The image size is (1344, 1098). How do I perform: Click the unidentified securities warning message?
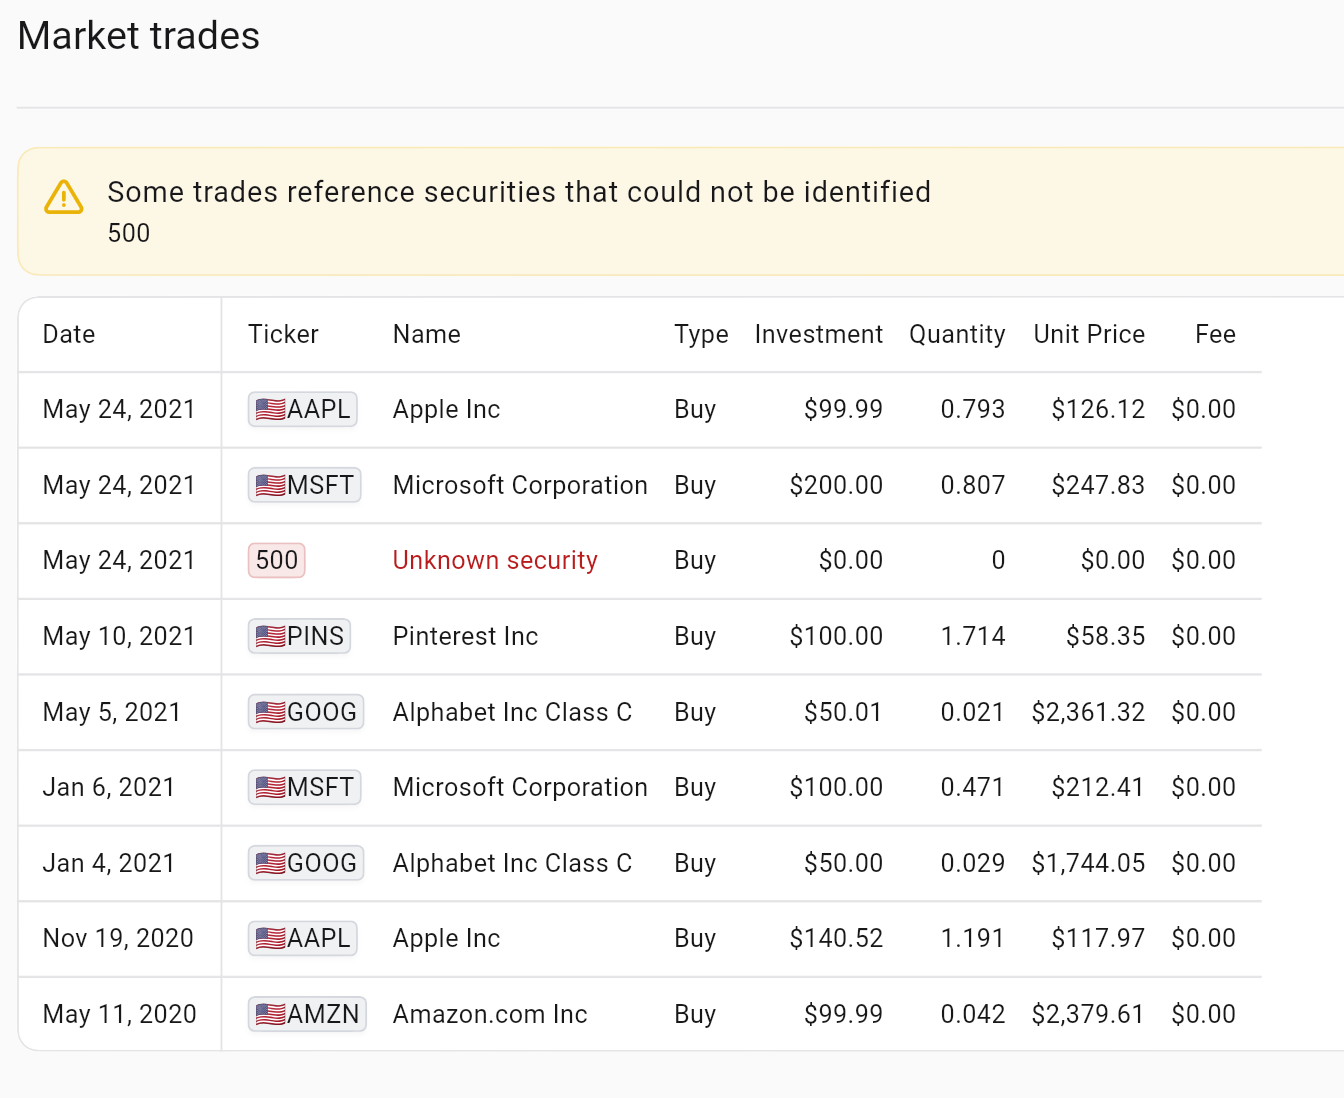519,192
